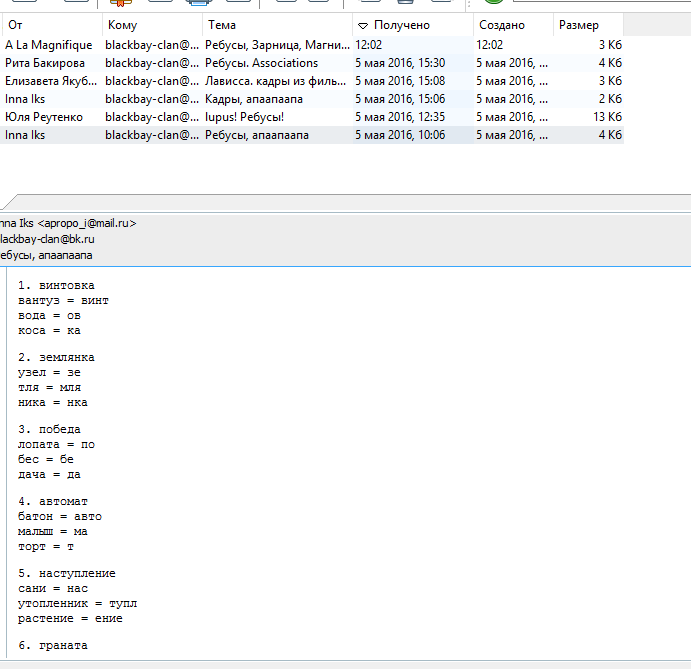Screen dimensions: 691x669
Task: Open the email from A La Magnifique
Action: pos(49,45)
